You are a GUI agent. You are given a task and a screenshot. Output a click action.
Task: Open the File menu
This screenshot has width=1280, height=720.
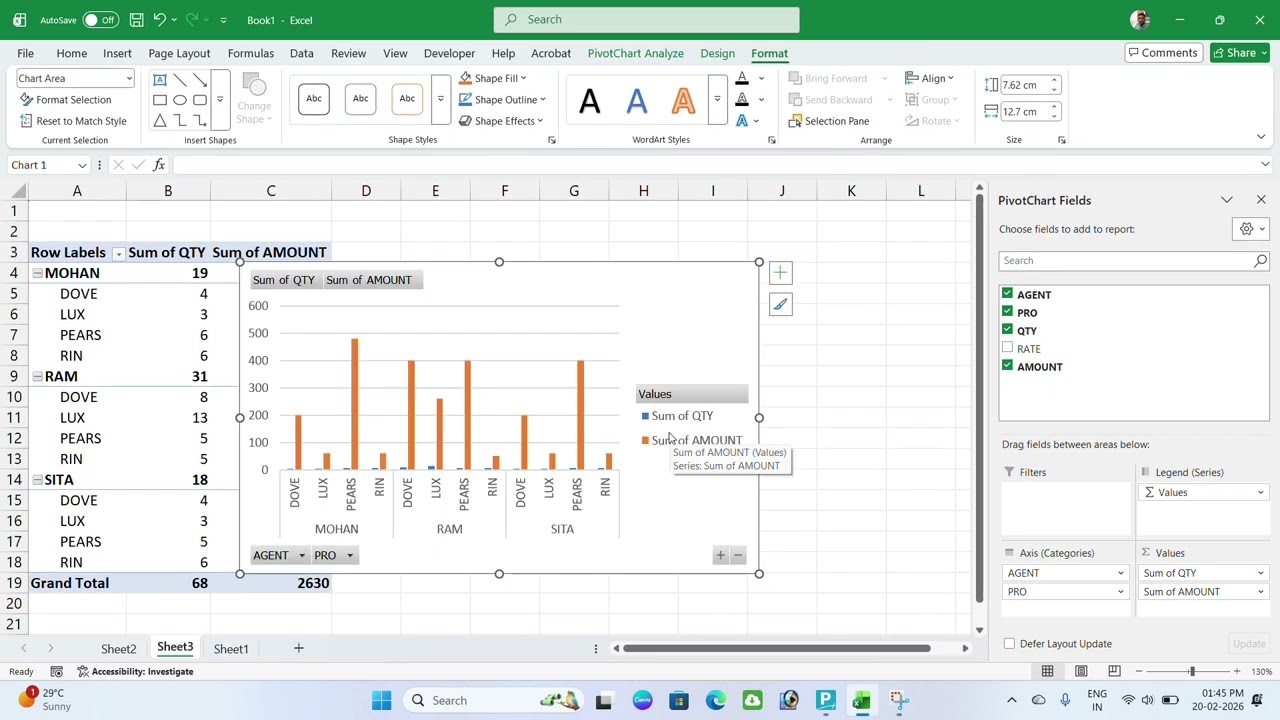pyautogui.click(x=25, y=53)
